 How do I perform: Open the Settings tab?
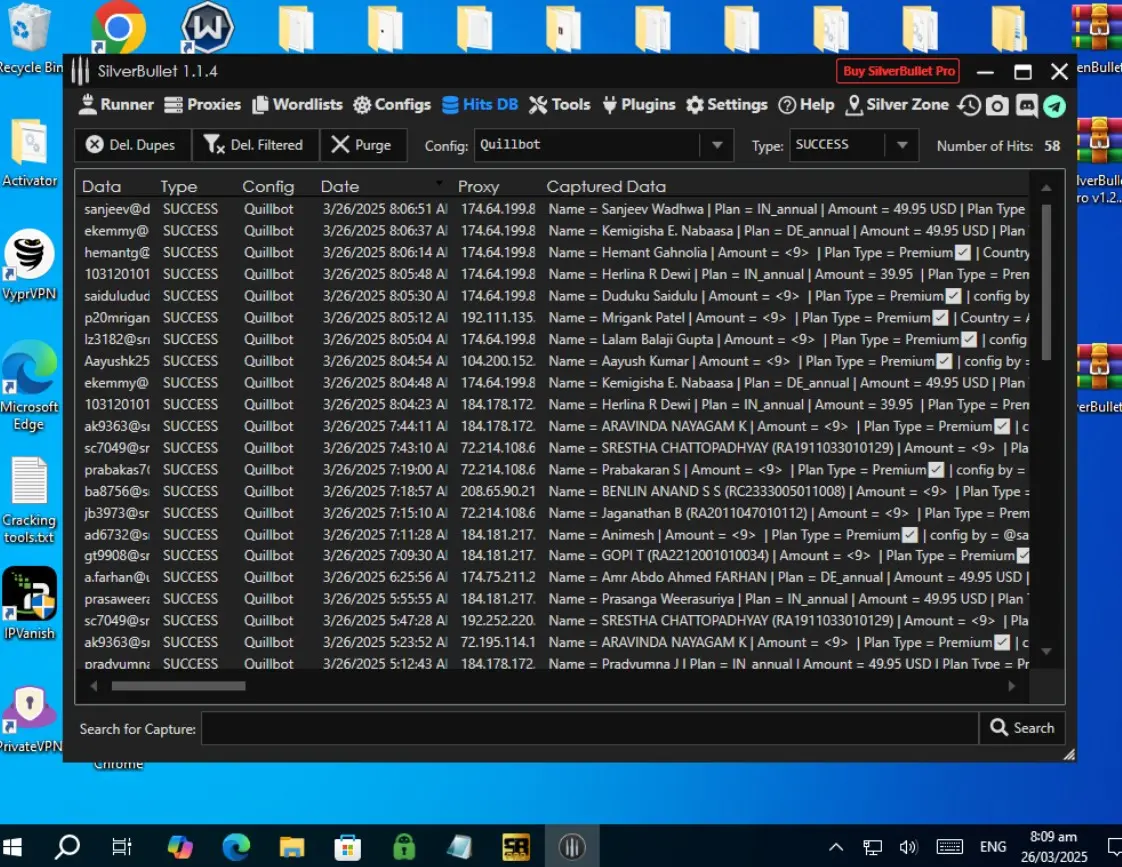[726, 104]
